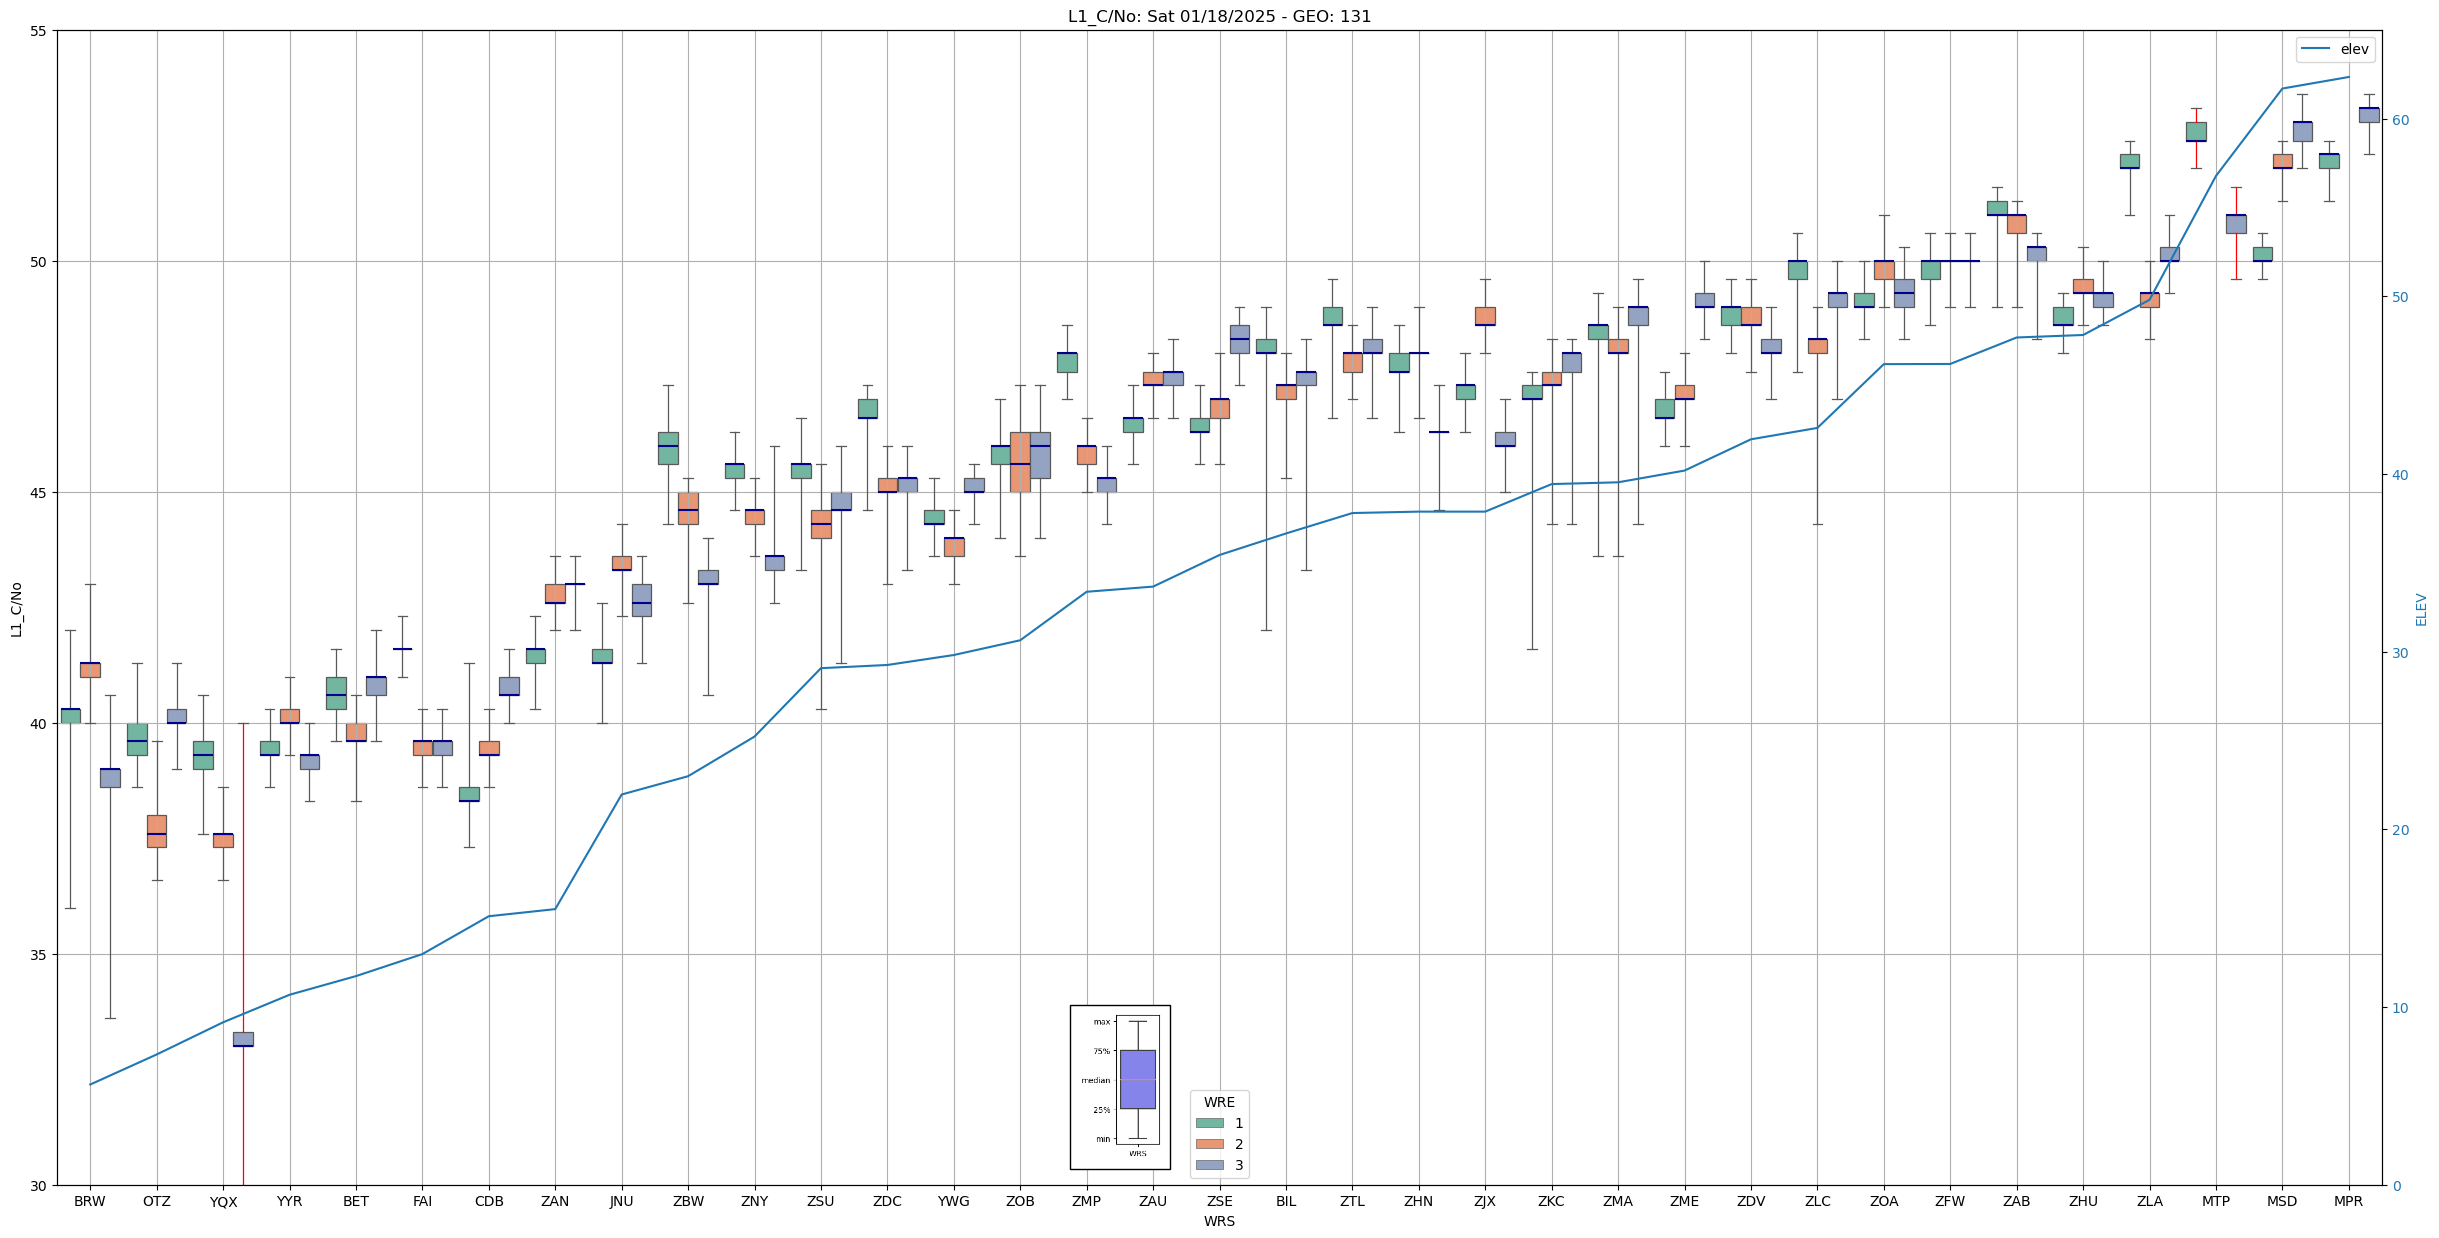Click the WRE legend title

1219,1102
